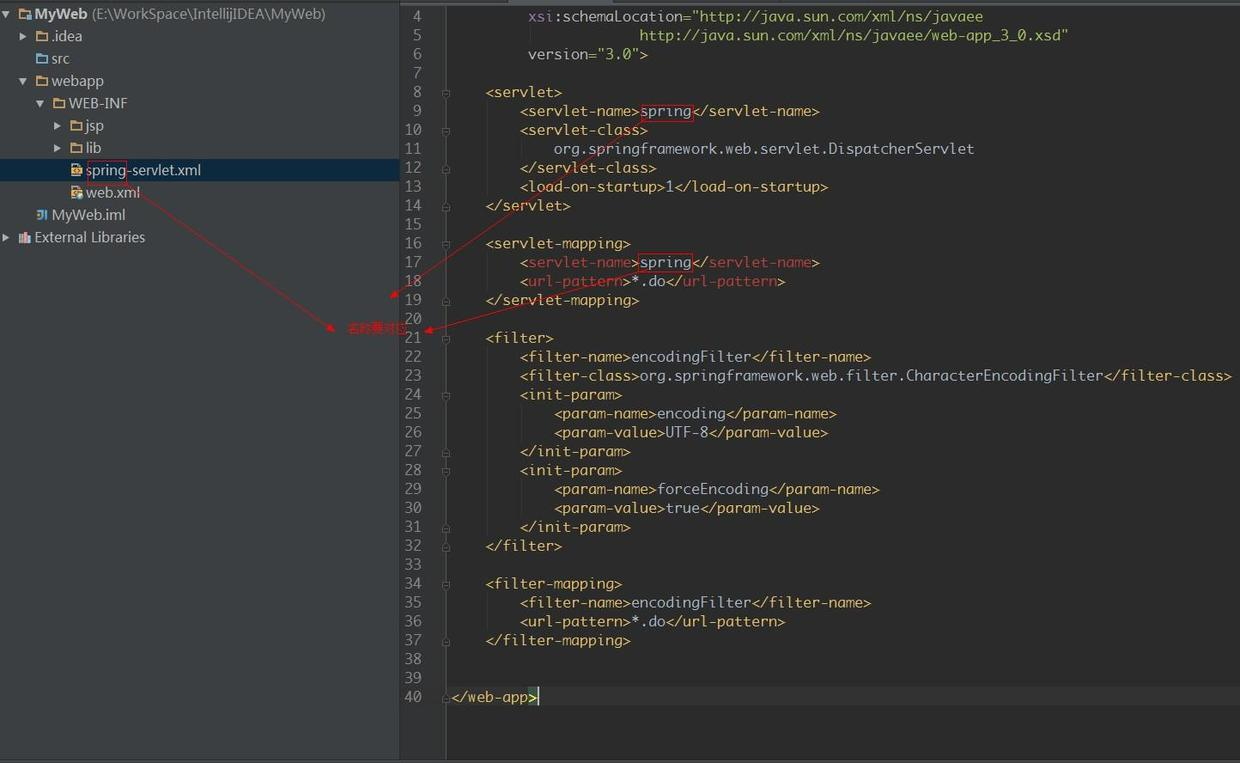The width and height of the screenshot is (1240, 763).
Task: Open web.xml from the project tree
Action: coord(113,193)
